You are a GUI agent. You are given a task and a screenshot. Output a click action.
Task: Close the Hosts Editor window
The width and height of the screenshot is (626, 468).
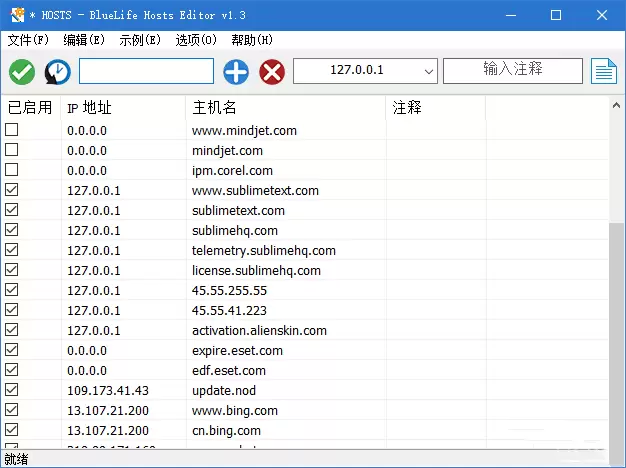602,15
